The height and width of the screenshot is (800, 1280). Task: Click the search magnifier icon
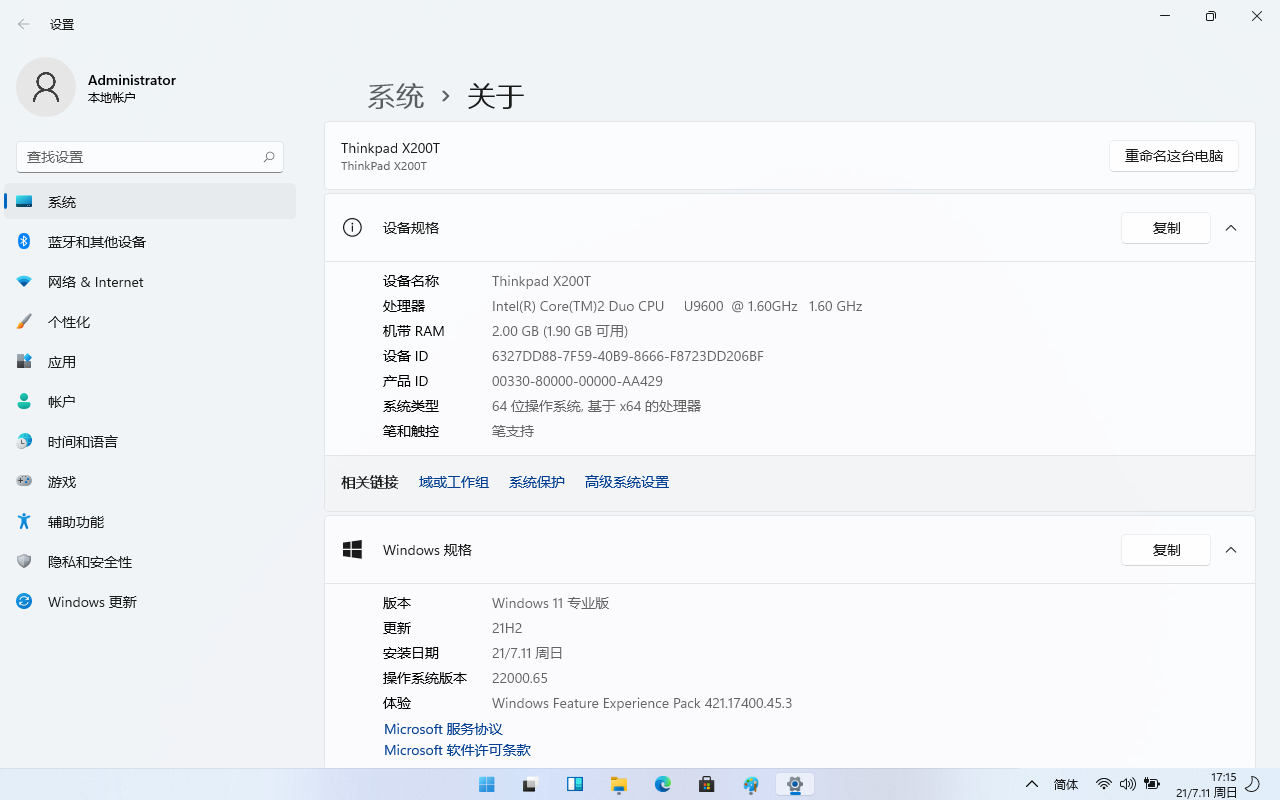269,157
